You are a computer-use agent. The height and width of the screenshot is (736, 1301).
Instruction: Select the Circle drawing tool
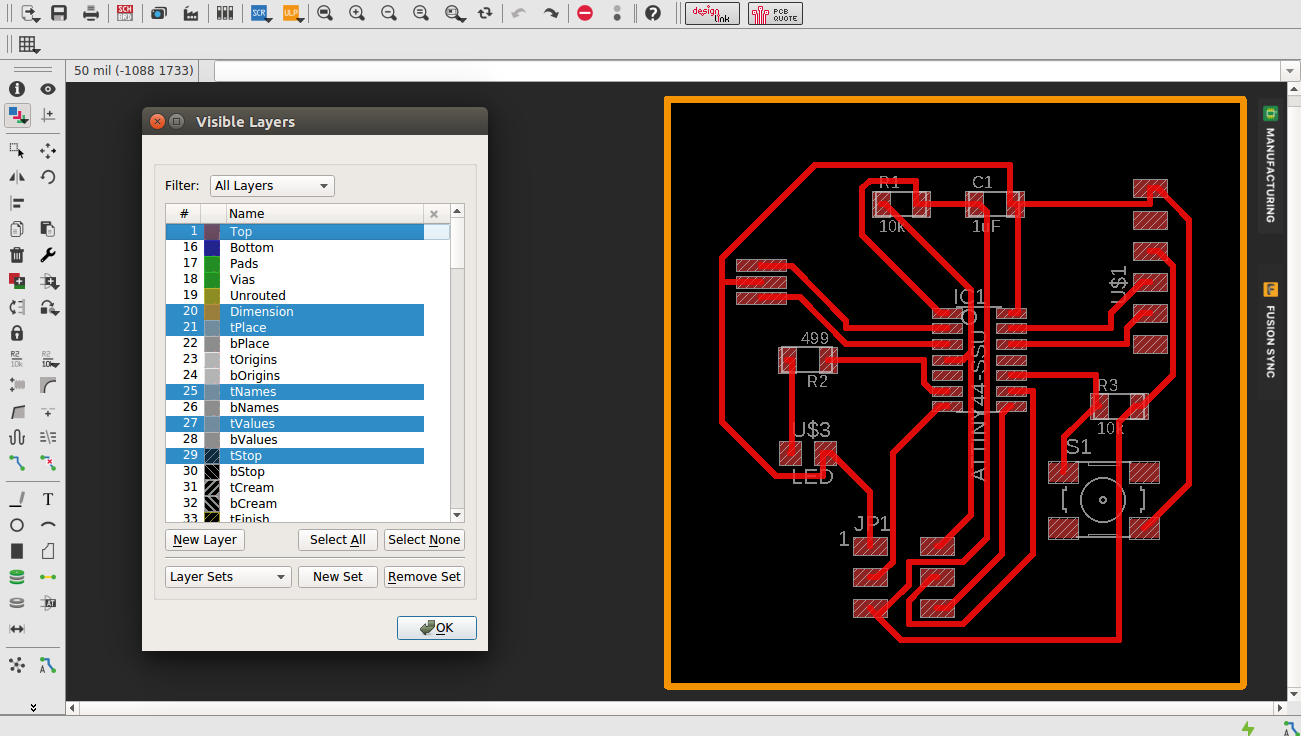point(17,525)
